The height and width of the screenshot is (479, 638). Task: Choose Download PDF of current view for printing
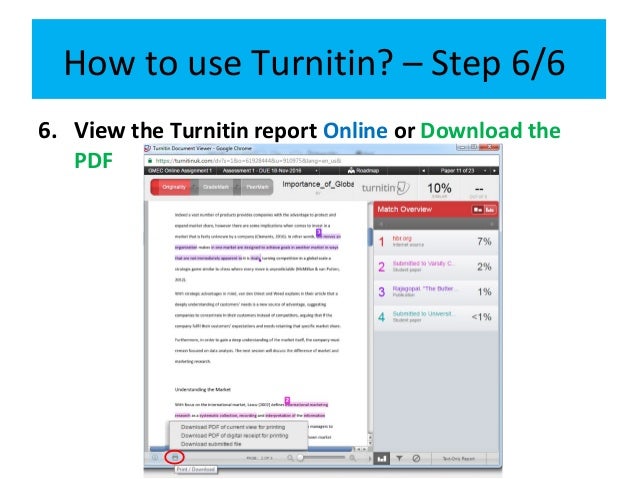coord(233,427)
